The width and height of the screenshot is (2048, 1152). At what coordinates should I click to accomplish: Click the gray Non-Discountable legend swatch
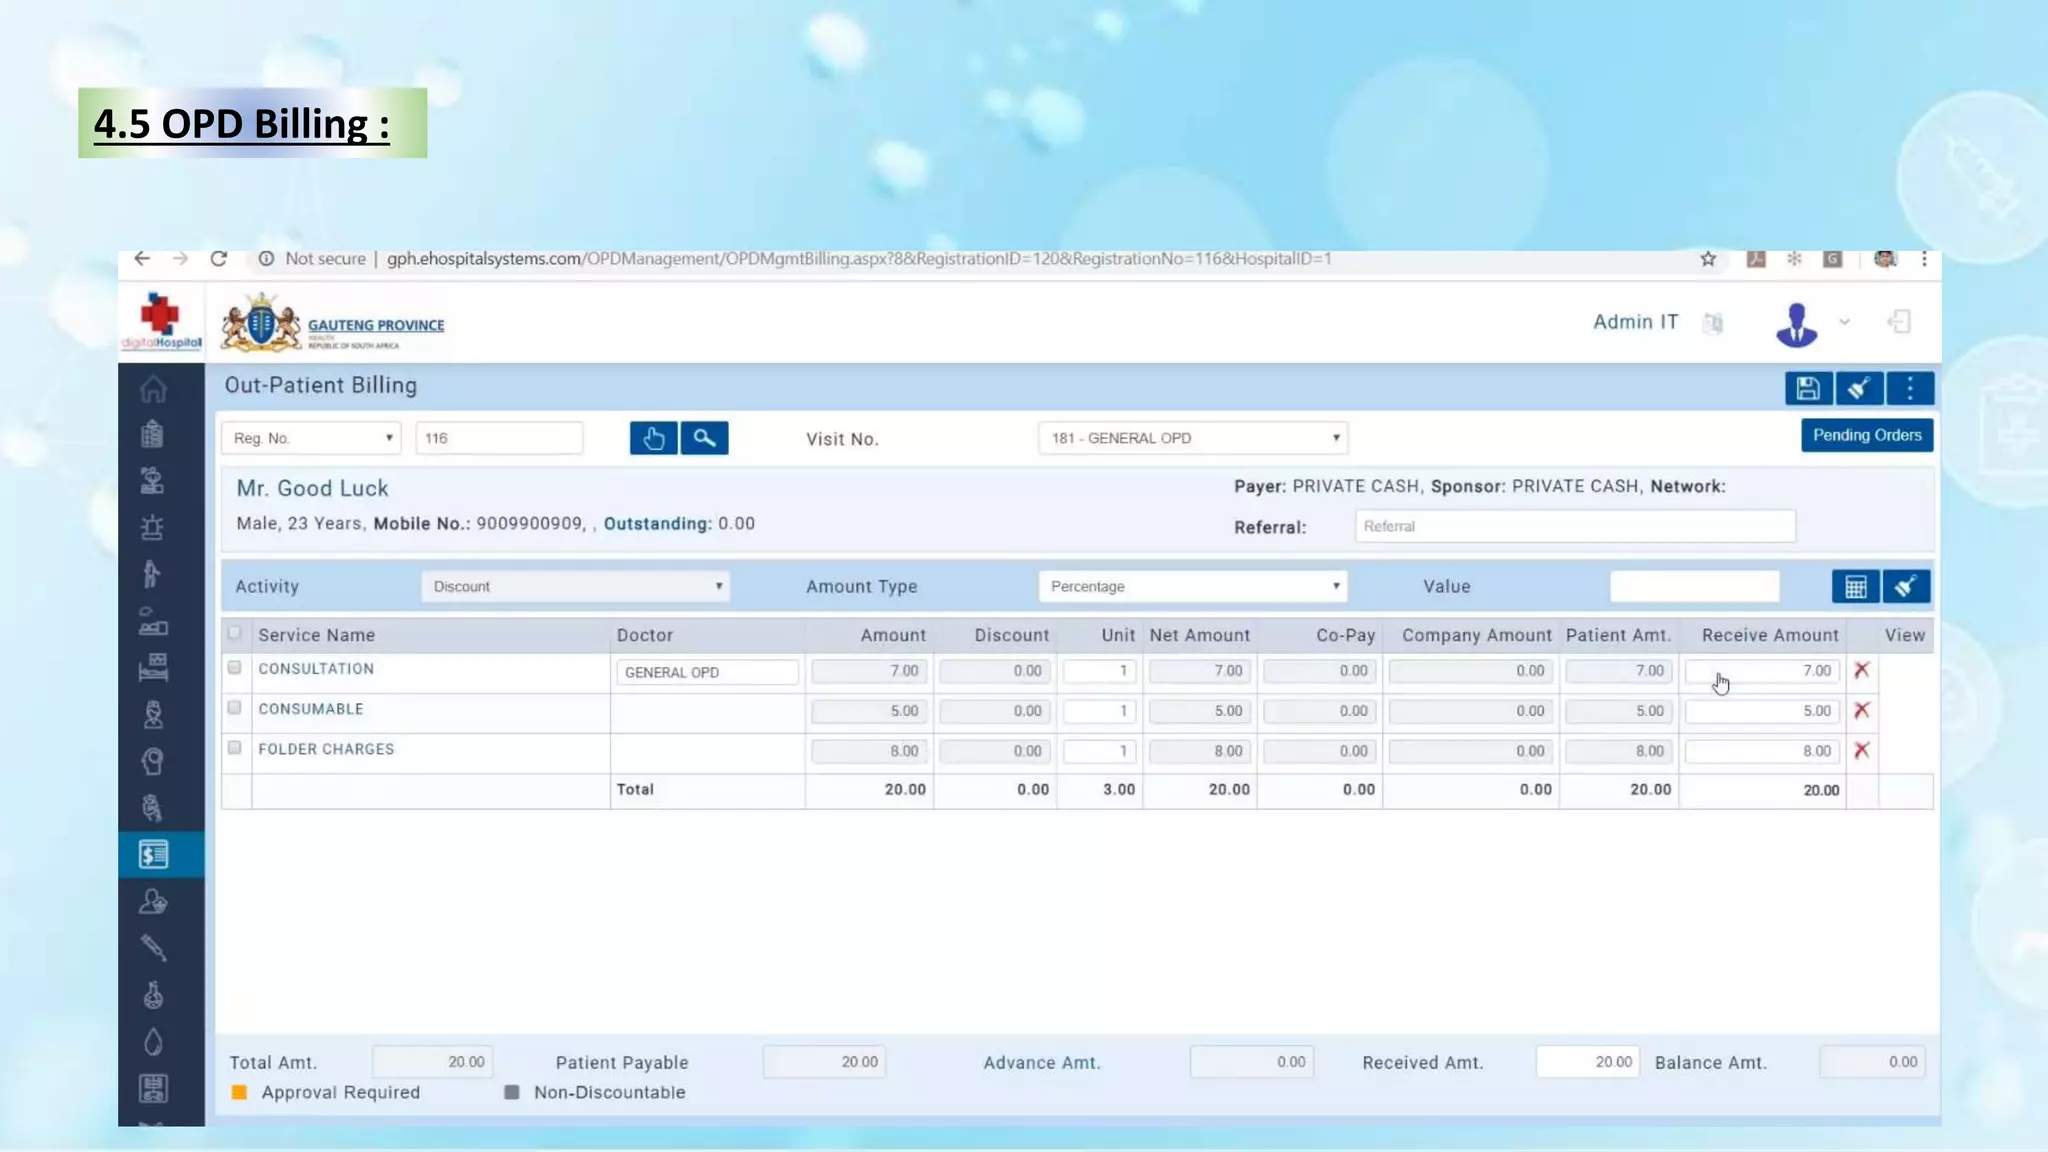point(511,1092)
